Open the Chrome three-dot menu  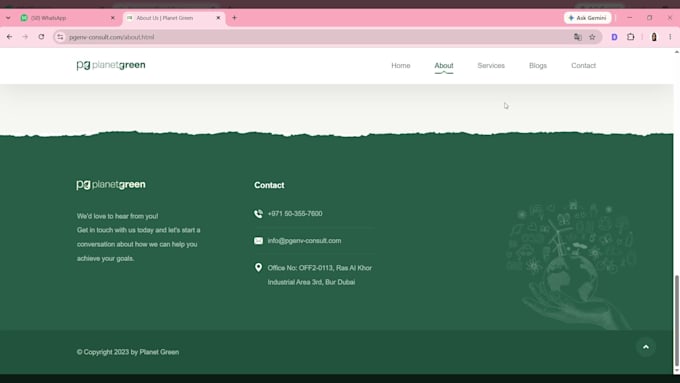point(670,37)
